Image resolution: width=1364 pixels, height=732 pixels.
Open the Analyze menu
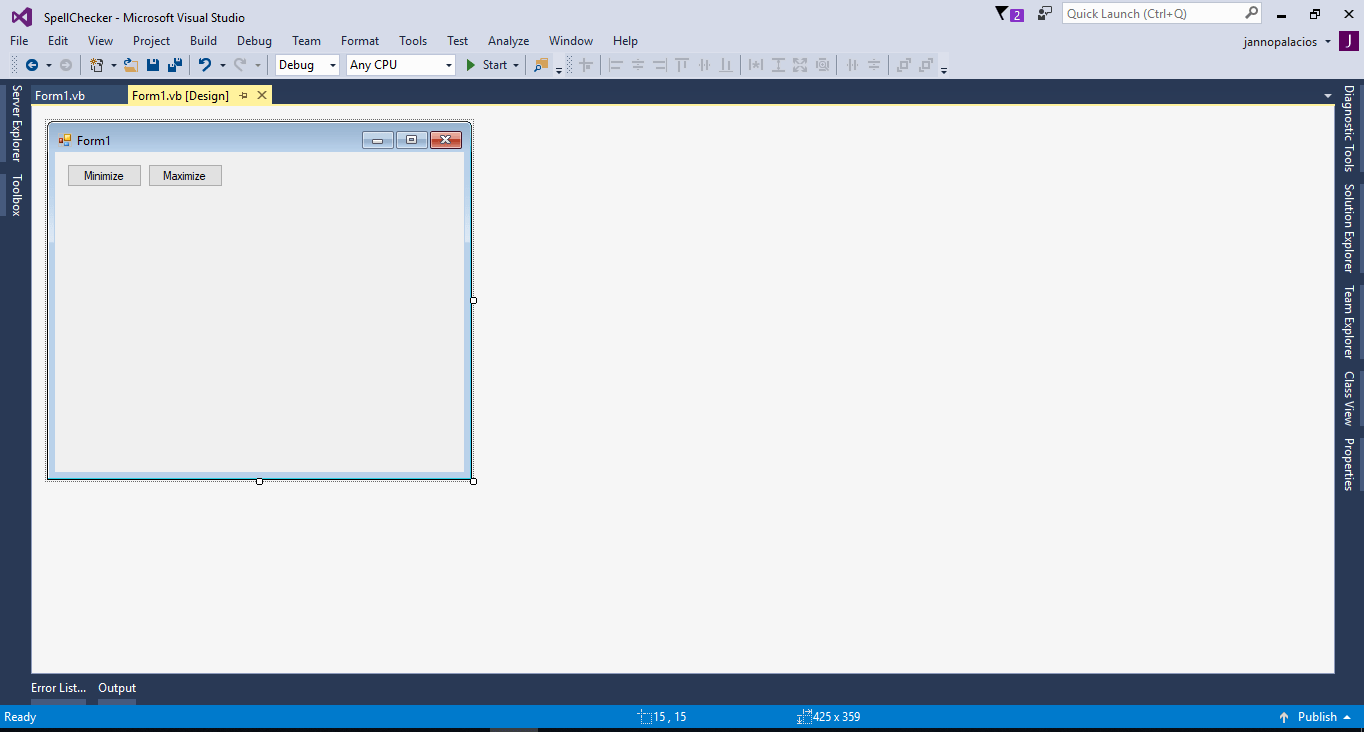(509, 41)
